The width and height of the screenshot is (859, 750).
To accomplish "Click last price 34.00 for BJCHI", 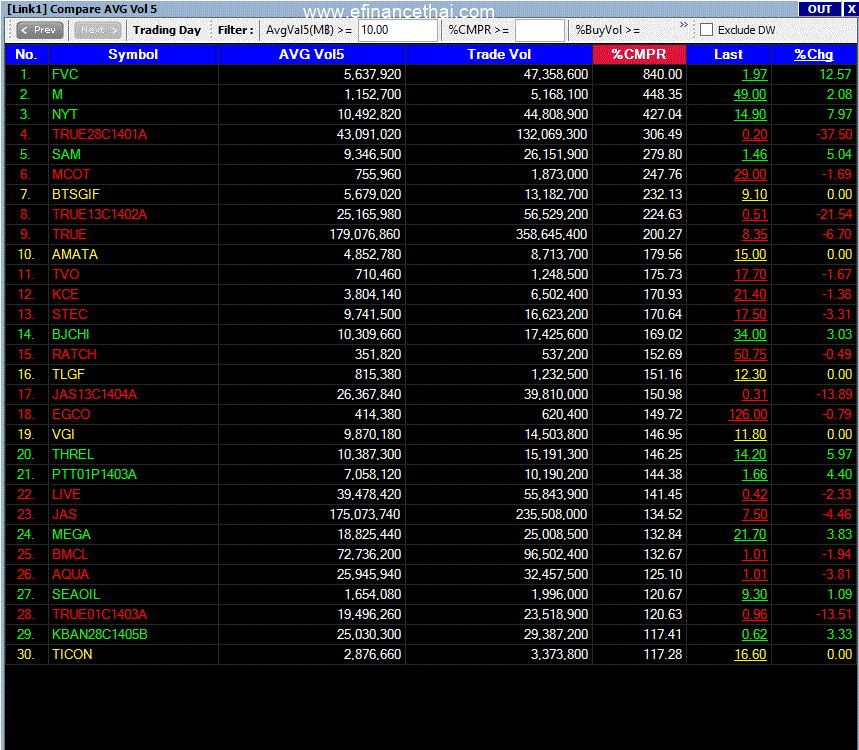I will 750,334.
